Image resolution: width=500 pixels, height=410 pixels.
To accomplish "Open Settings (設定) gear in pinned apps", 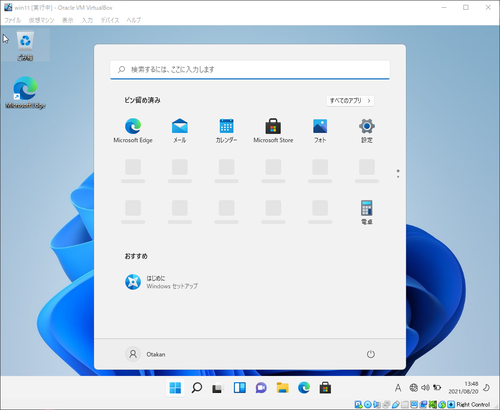I will 367,131.
